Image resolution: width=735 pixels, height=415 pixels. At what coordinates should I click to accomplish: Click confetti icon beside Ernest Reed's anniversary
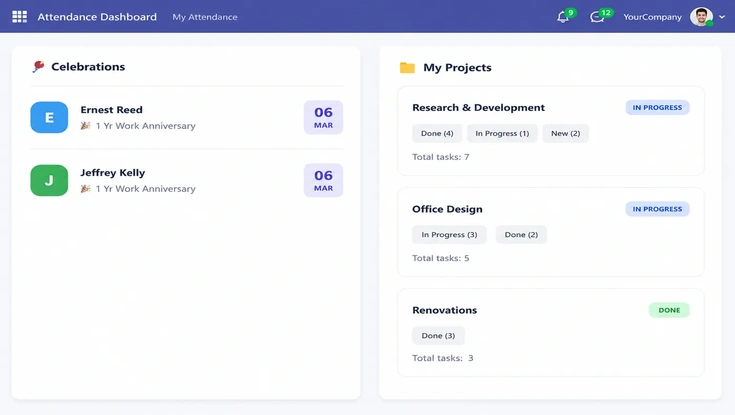tap(85, 126)
